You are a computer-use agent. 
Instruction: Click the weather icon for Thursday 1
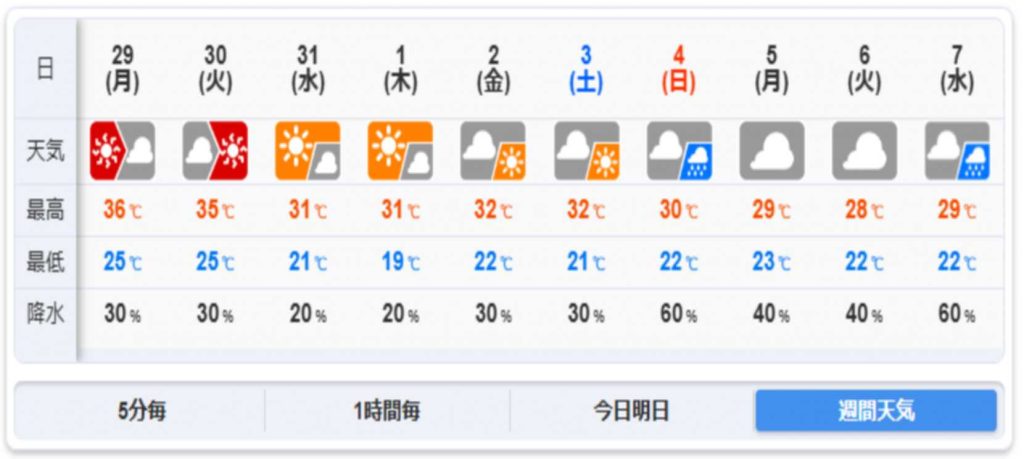point(400,151)
